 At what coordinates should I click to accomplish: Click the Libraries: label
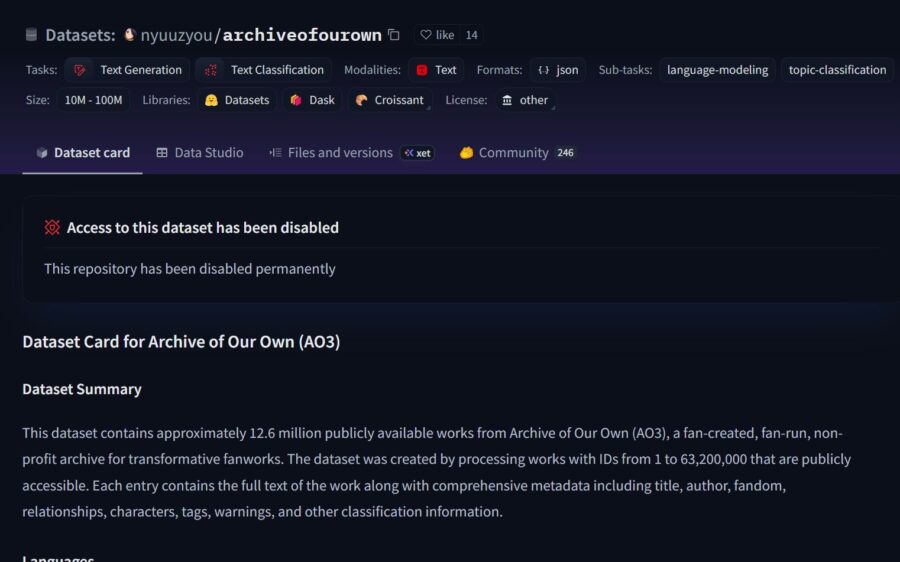pyautogui.click(x=166, y=100)
